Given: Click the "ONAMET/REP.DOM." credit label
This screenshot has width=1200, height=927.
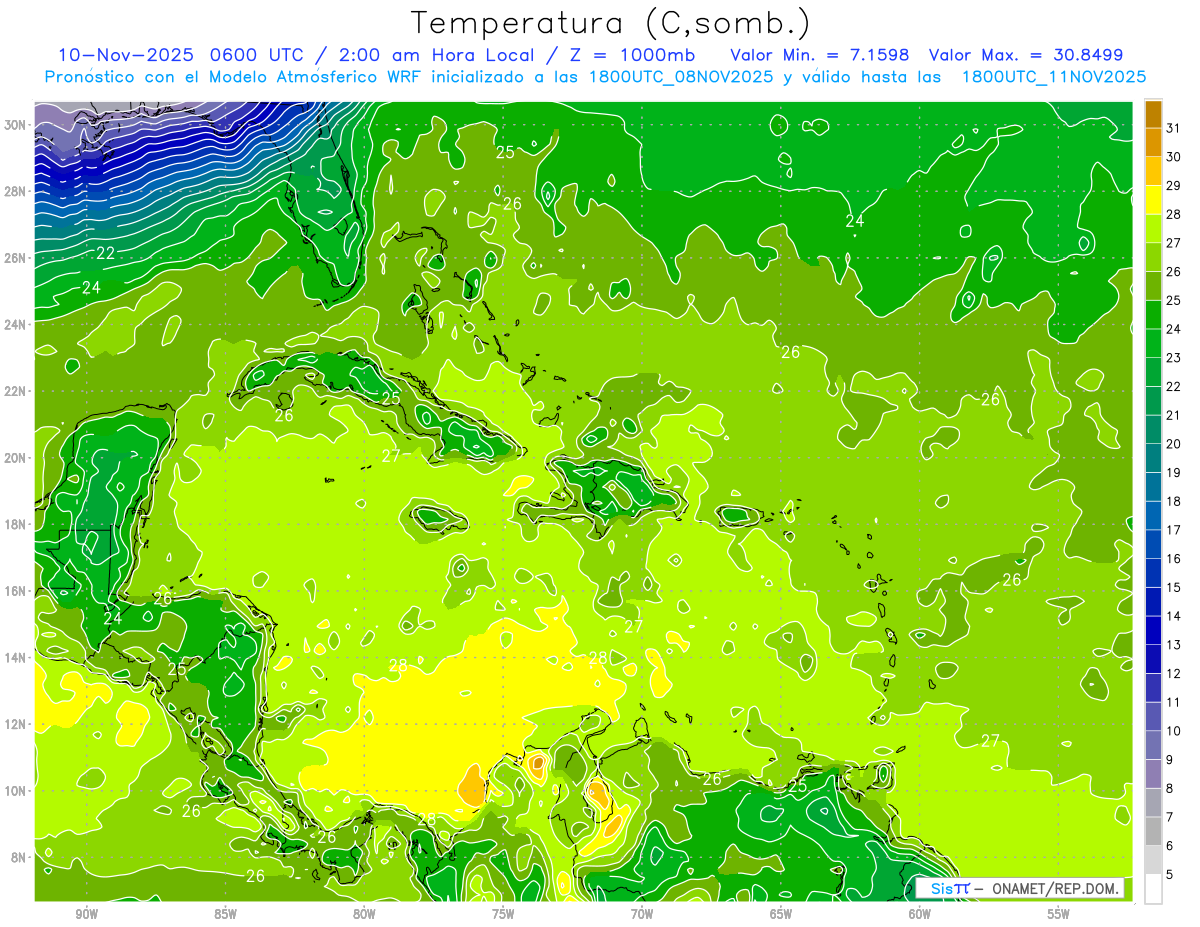Looking at the screenshot, I should click(1057, 888).
